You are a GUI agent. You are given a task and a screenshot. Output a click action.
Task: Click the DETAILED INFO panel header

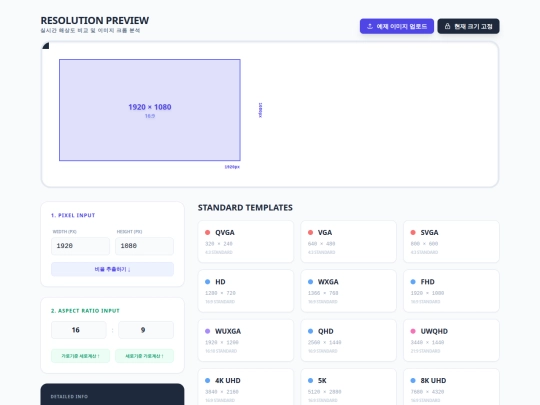[69, 396]
